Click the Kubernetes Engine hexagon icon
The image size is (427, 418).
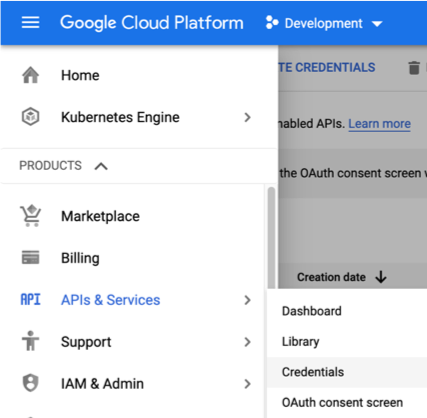pos(31,117)
